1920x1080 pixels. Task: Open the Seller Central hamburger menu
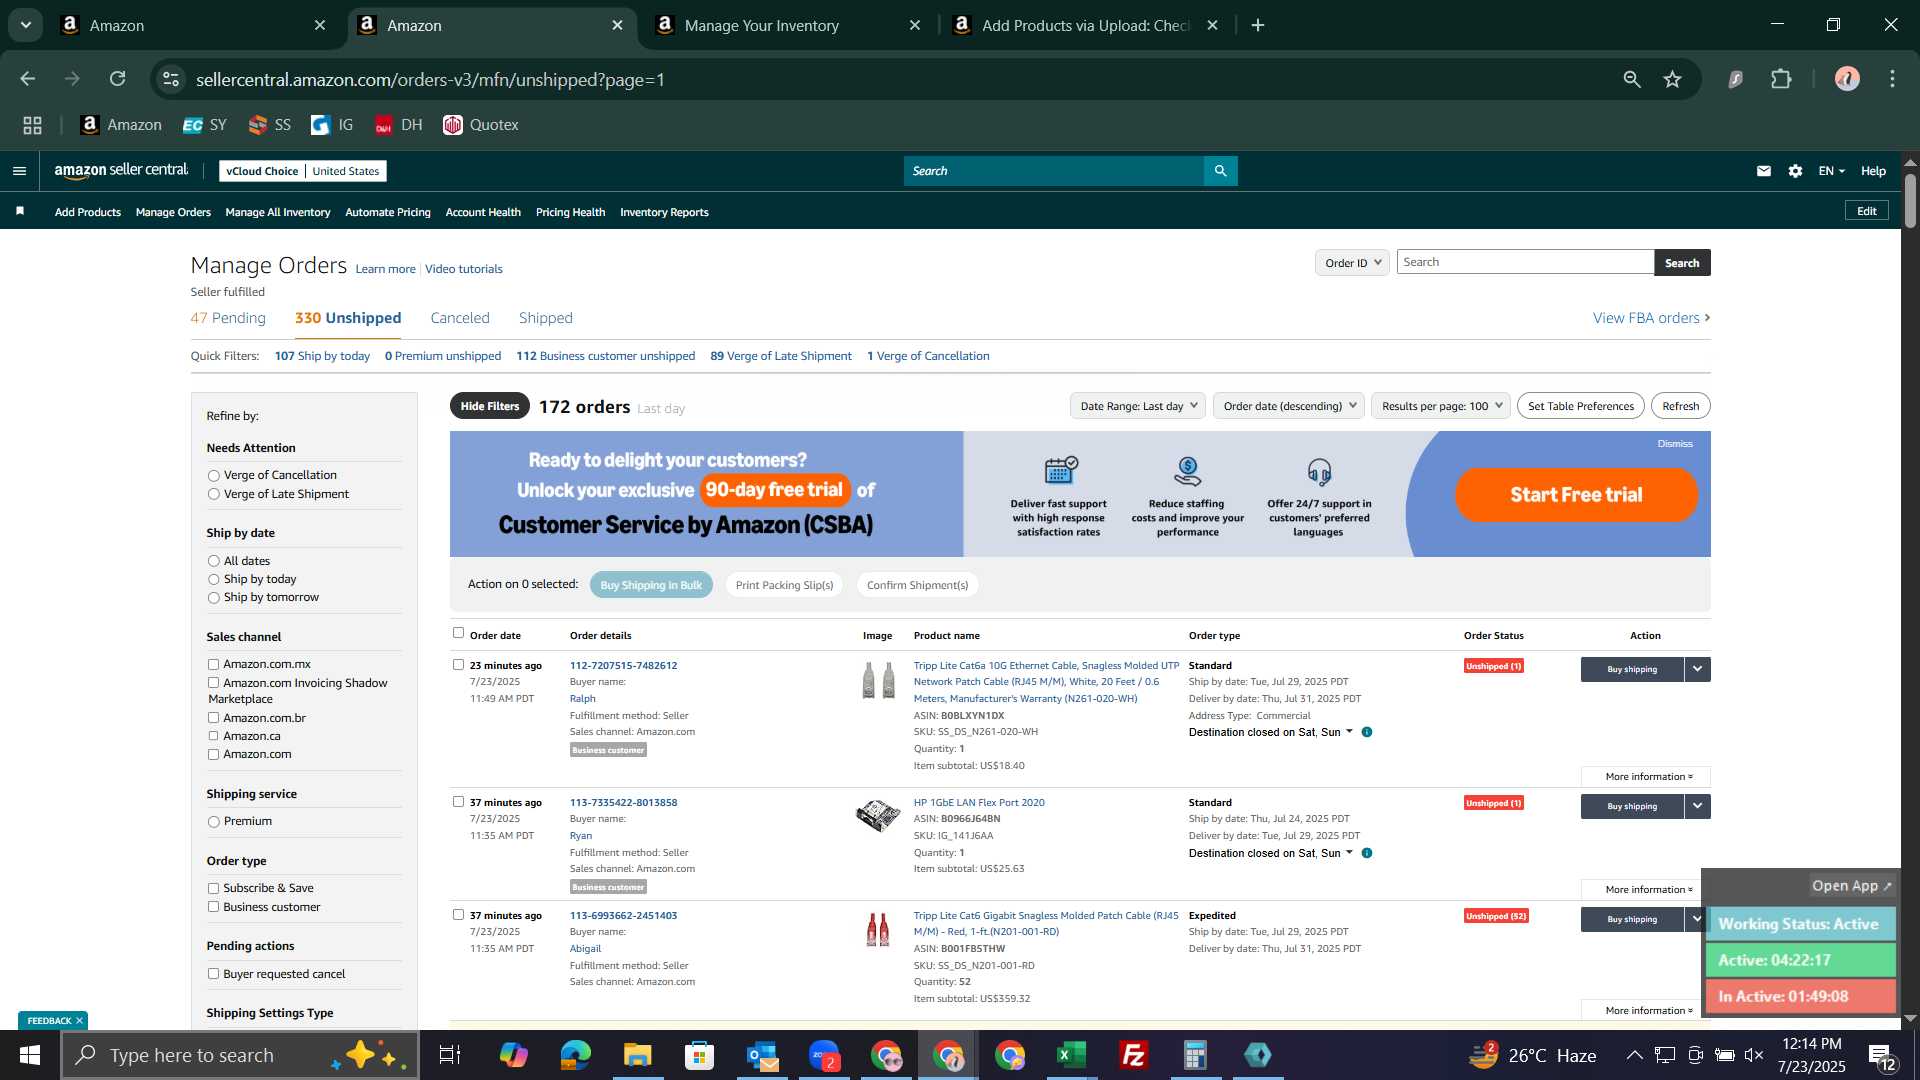click(x=19, y=171)
